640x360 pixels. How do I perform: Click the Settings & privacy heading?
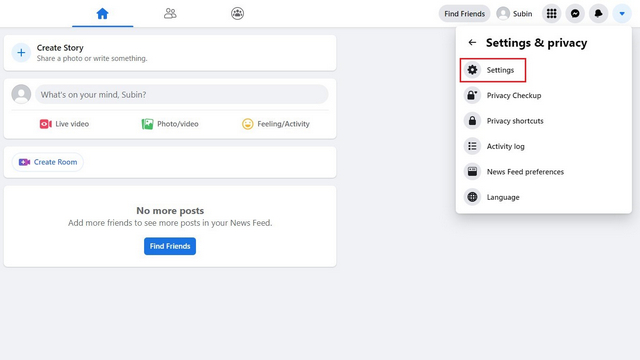pyautogui.click(x=536, y=43)
